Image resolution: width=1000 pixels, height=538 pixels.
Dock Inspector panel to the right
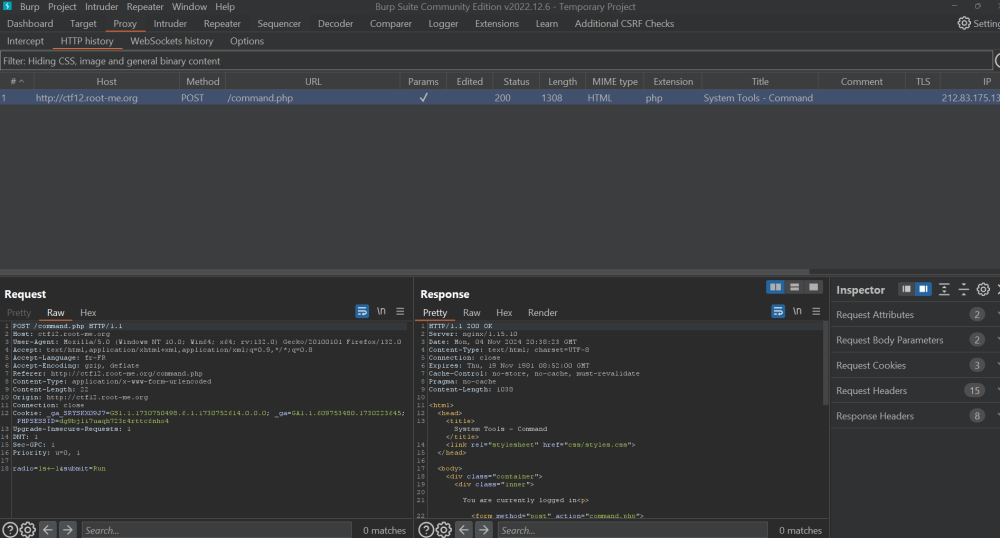(x=923, y=289)
